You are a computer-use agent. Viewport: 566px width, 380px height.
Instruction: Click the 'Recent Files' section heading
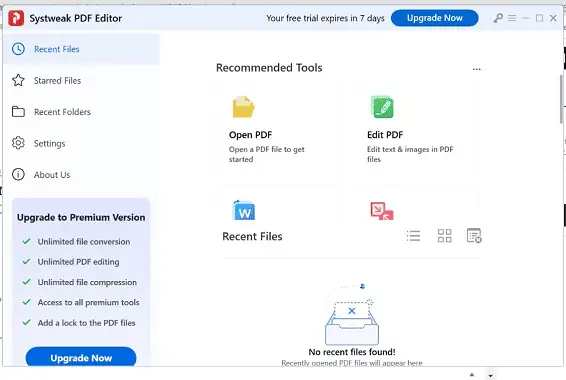coord(252,236)
